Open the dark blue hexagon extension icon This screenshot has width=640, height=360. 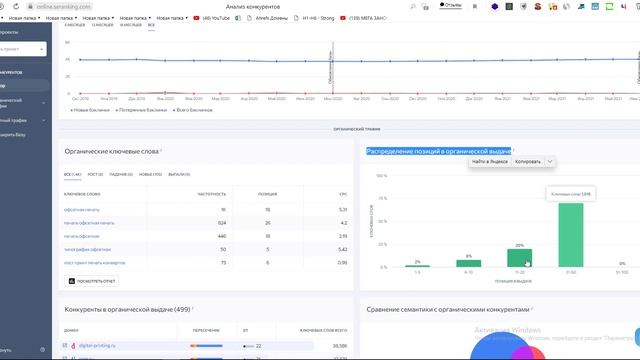point(494,7)
